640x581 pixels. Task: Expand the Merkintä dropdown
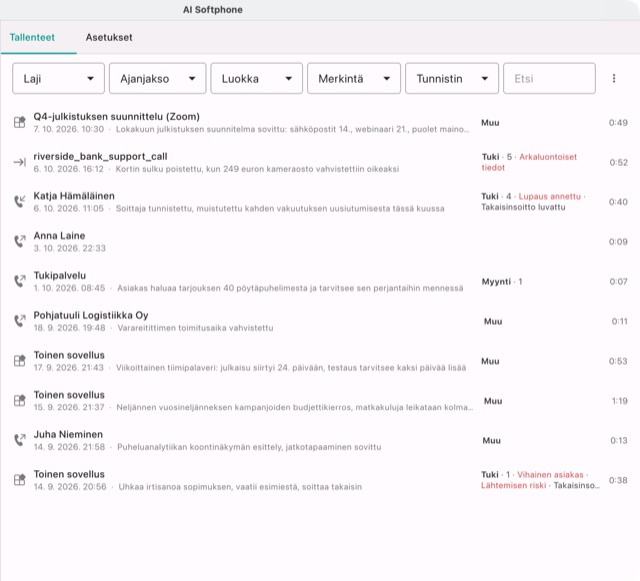(x=354, y=78)
